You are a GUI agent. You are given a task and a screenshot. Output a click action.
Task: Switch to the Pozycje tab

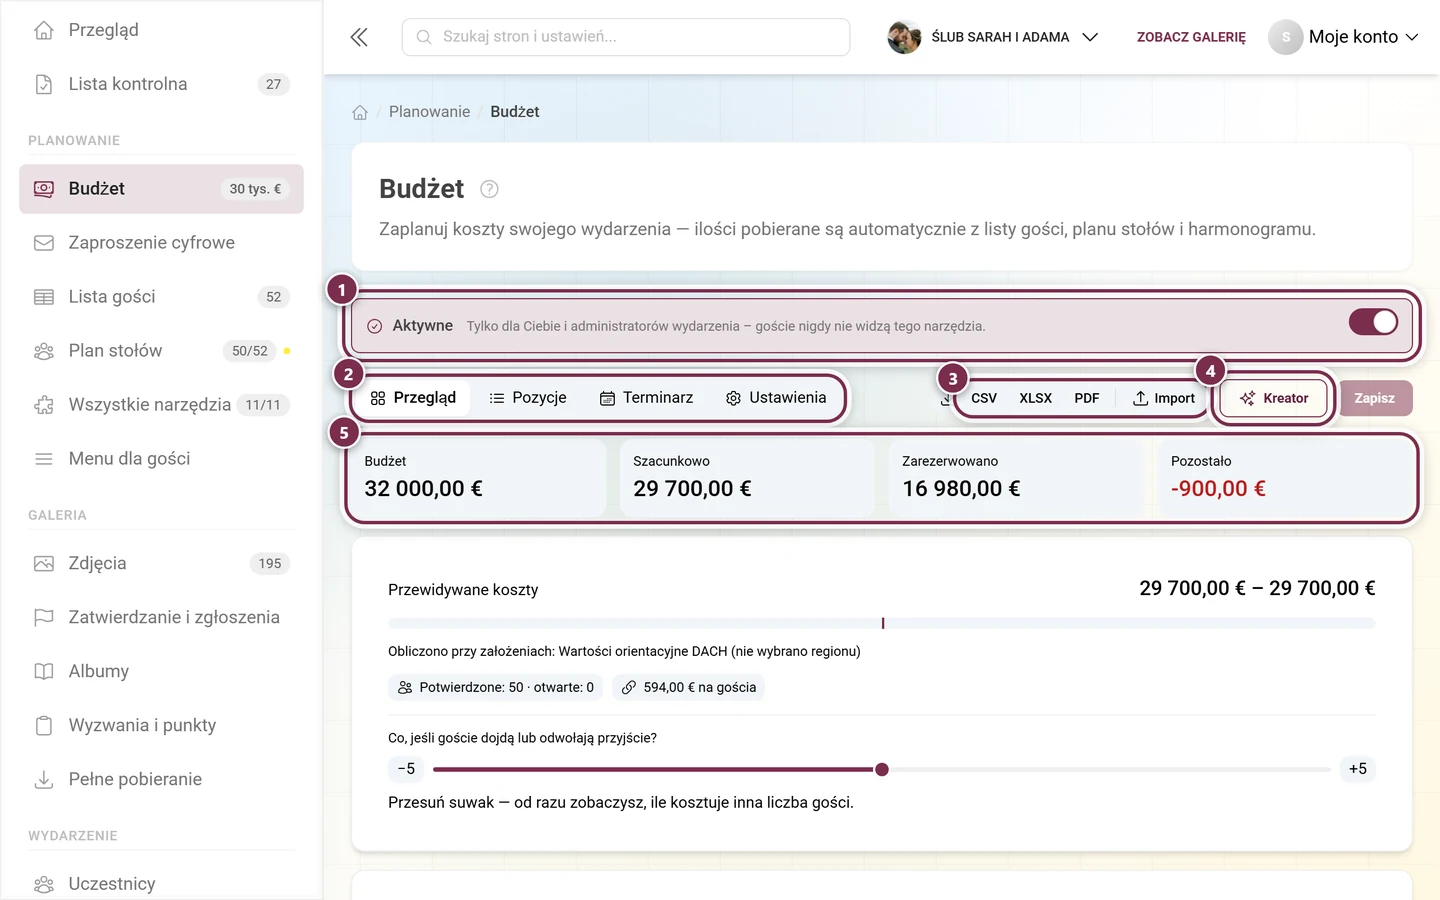(x=527, y=398)
